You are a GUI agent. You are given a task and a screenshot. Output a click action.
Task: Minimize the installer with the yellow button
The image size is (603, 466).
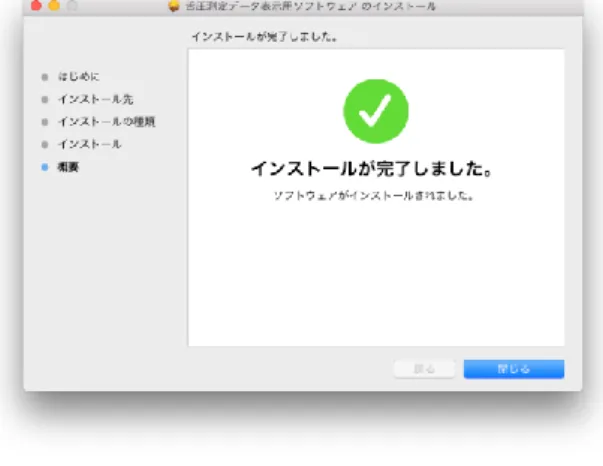(x=54, y=5)
